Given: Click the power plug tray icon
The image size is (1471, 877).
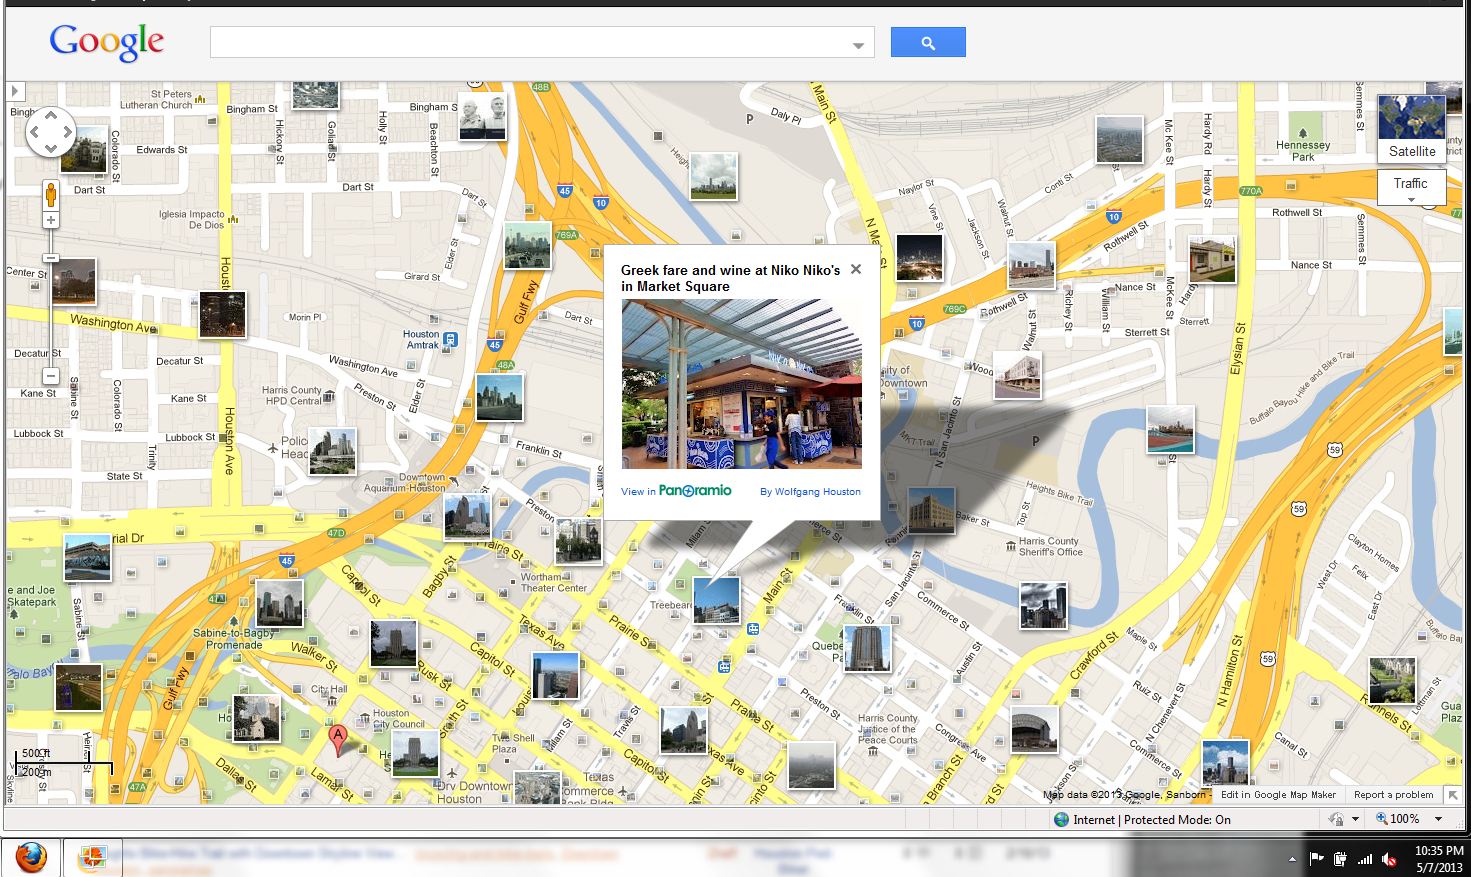Looking at the screenshot, I should (x=1341, y=858).
